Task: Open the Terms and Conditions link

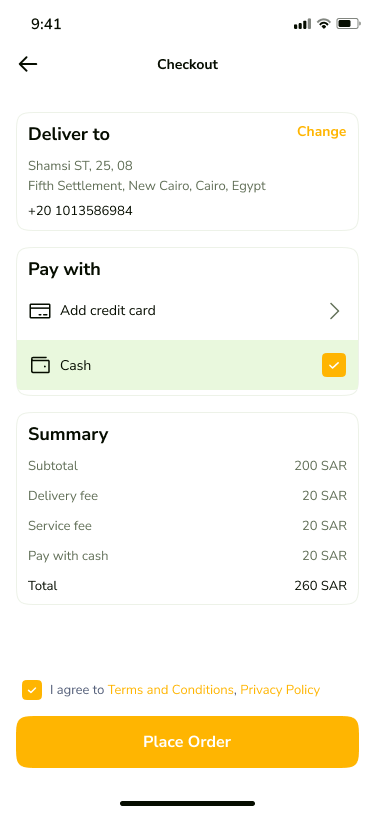Action: point(170,690)
